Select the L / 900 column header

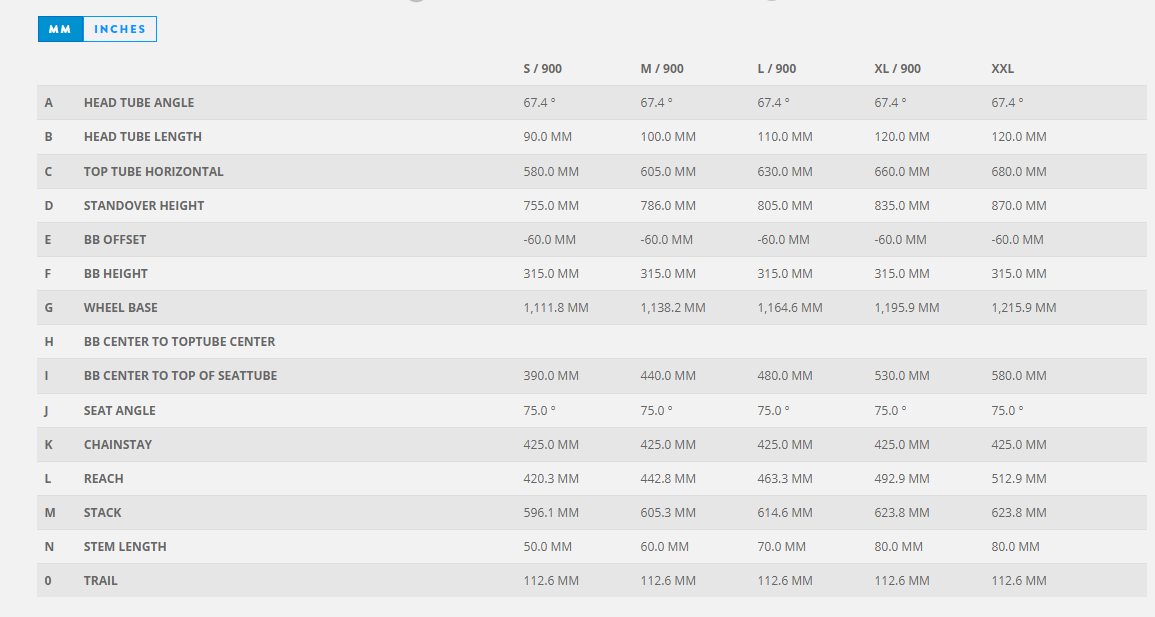click(777, 69)
